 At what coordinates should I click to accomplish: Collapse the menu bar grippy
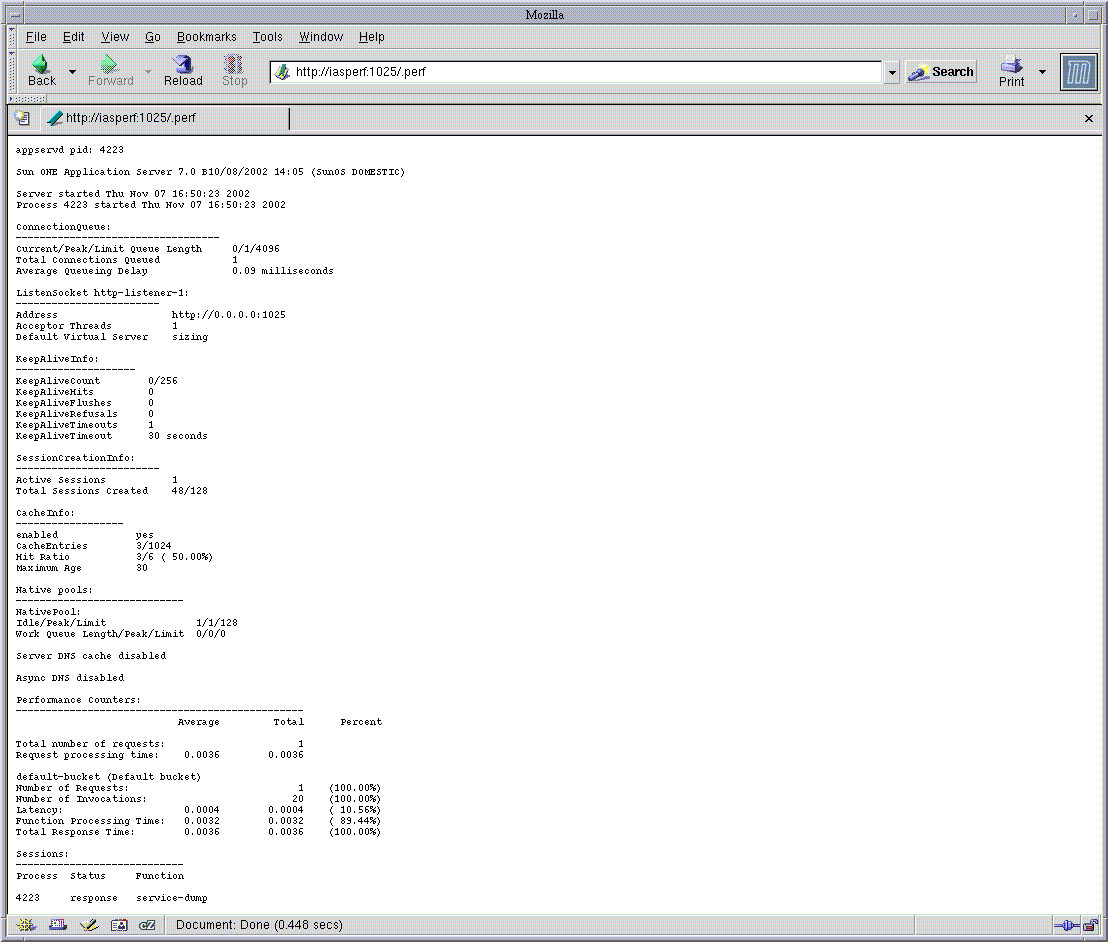coord(12,37)
